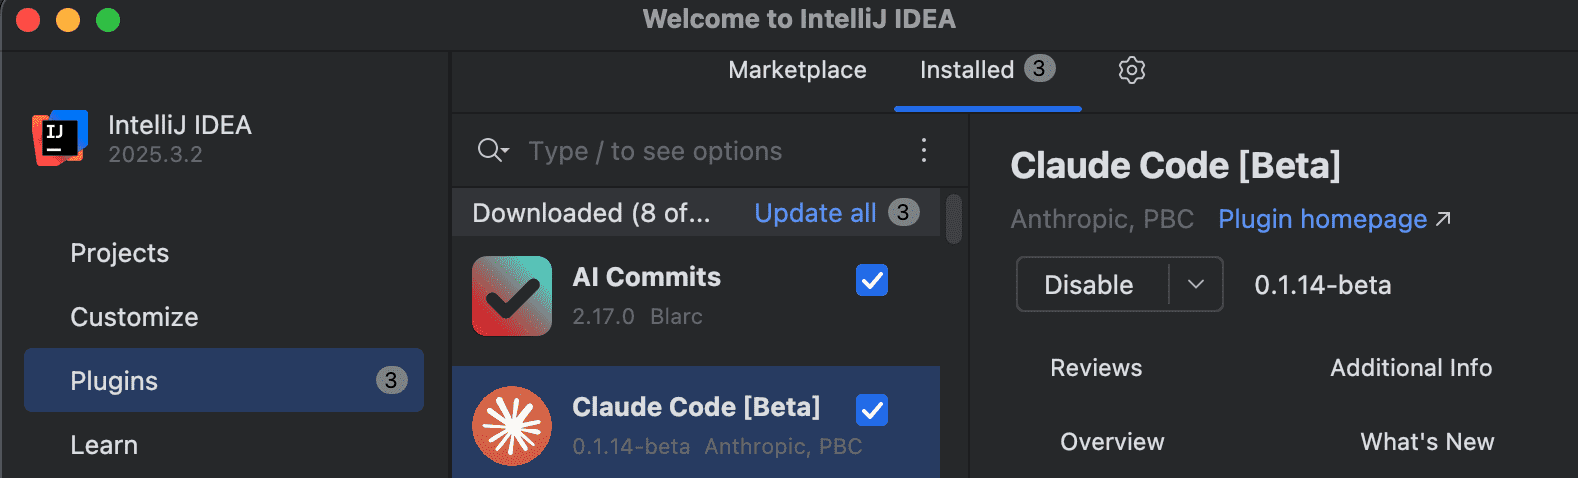Click the plugins settings gear icon

[x=1131, y=70]
